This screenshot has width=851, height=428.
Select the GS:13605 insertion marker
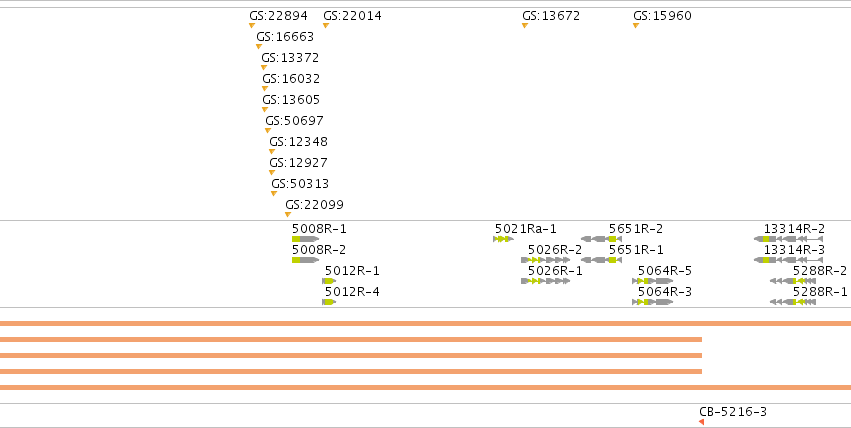click(x=265, y=110)
